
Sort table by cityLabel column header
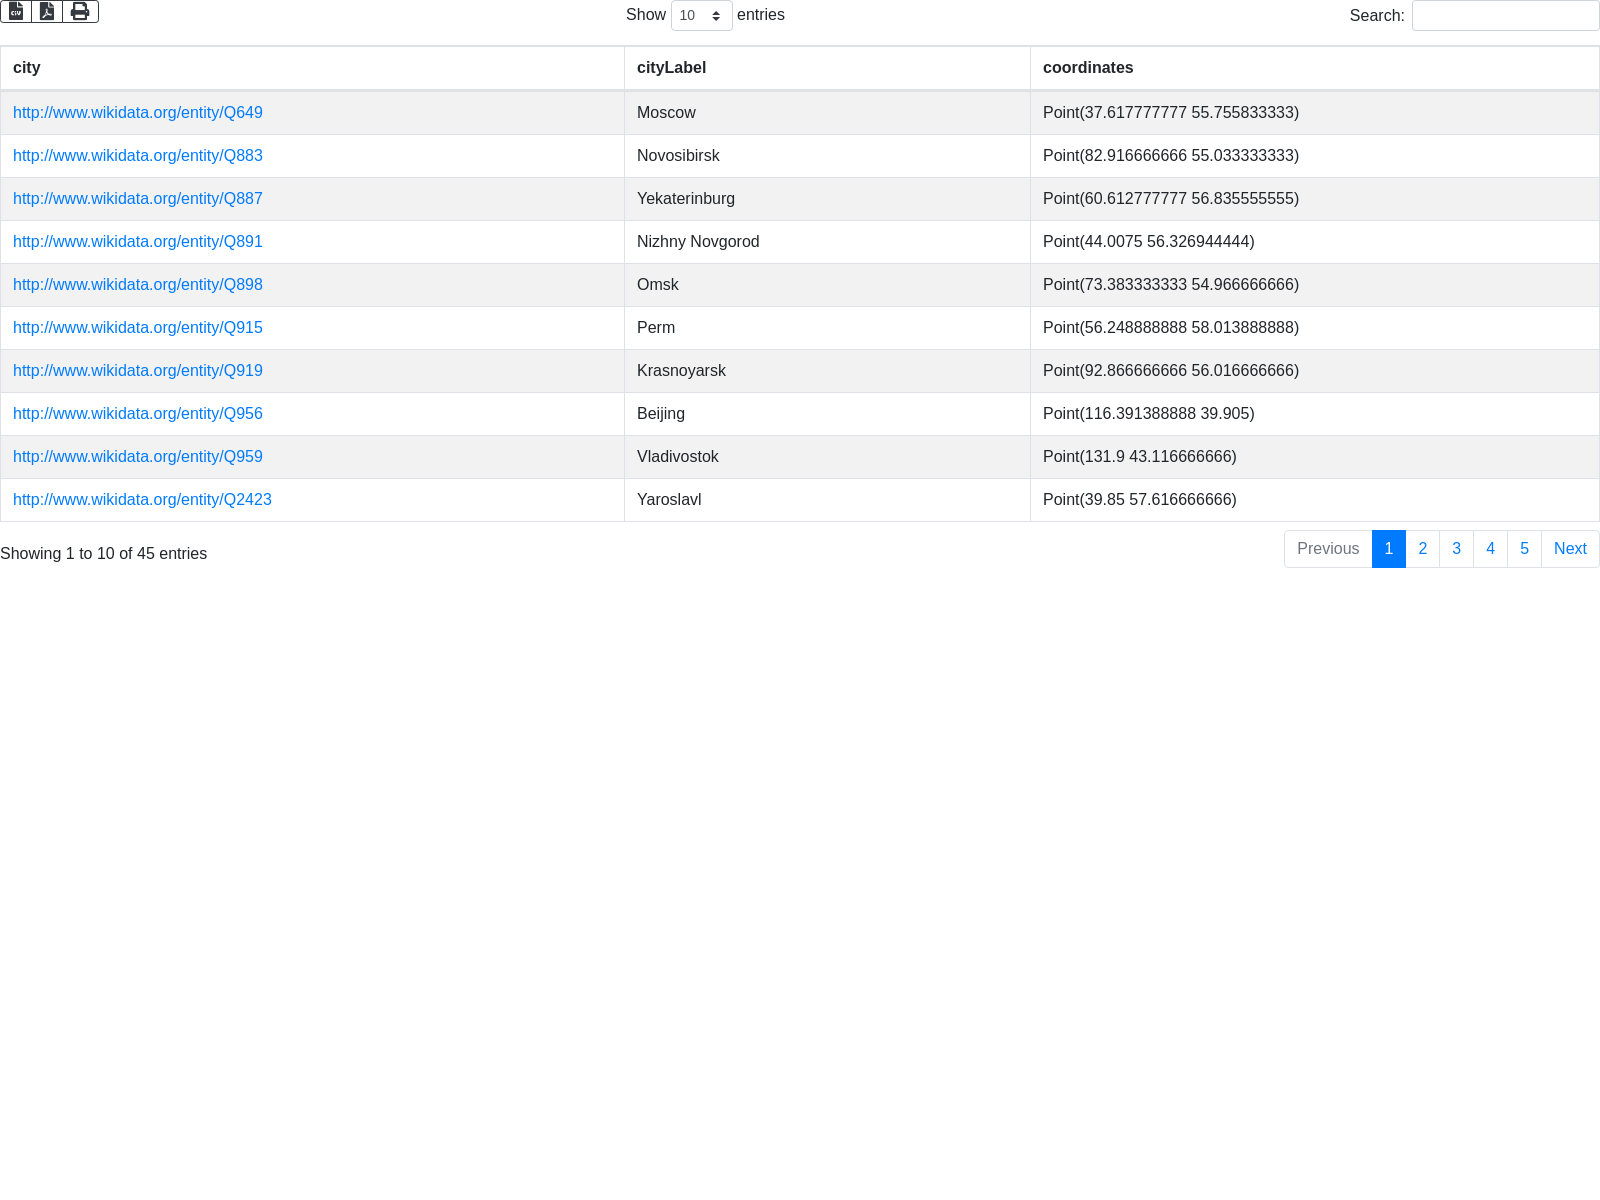671,68
